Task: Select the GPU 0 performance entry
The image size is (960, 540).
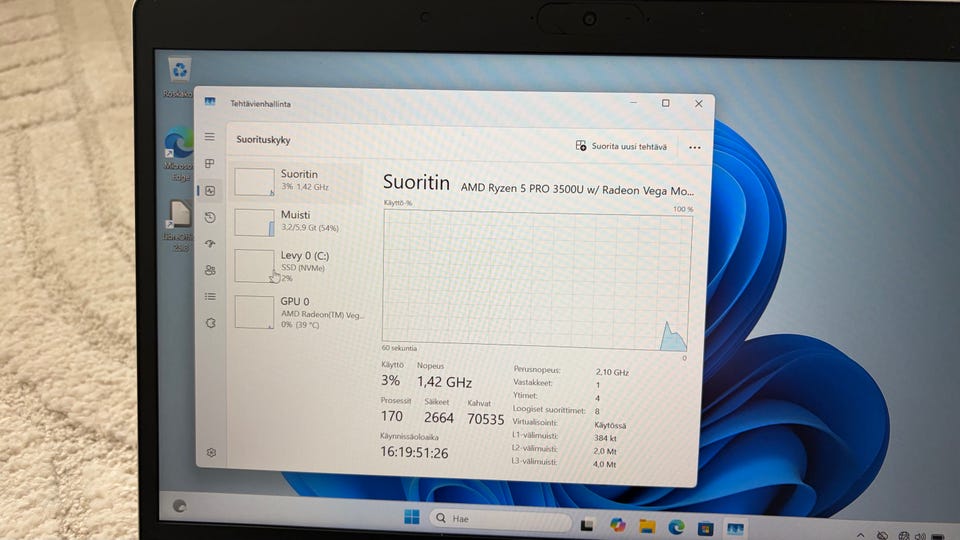Action: click(x=296, y=312)
